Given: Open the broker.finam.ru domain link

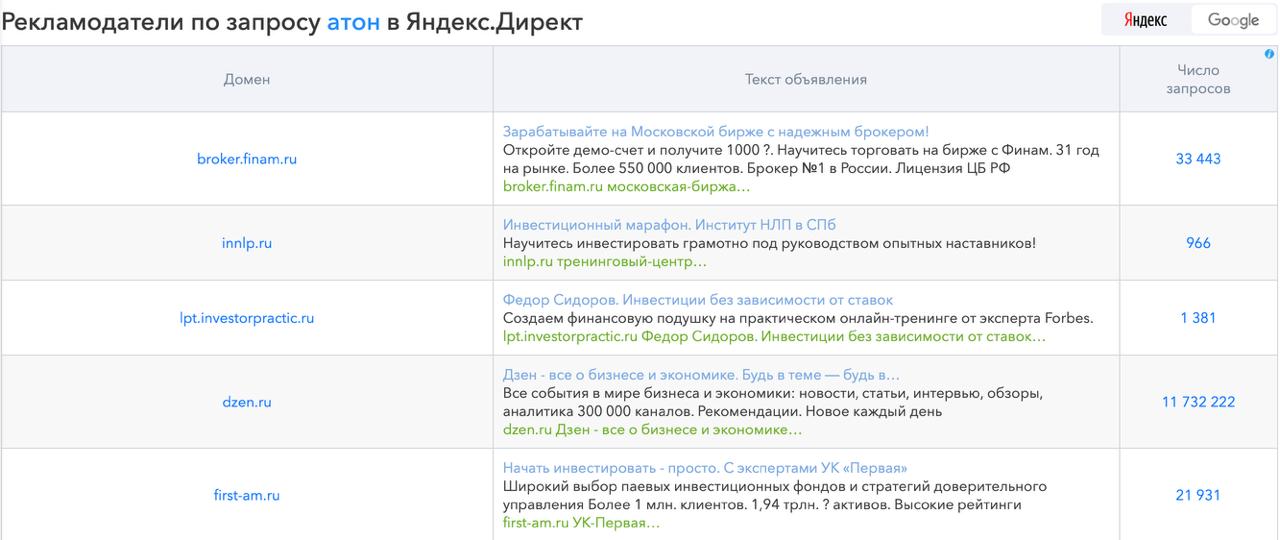Looking at the screenshot, I should tap(246, 159).
